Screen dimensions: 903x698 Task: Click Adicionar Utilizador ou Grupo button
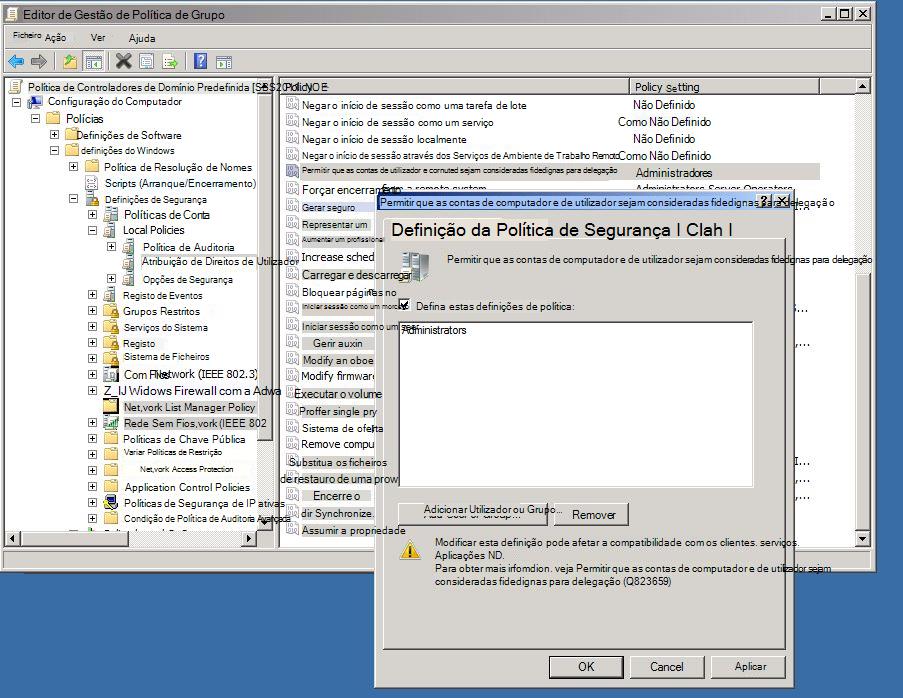click(472, 513)
